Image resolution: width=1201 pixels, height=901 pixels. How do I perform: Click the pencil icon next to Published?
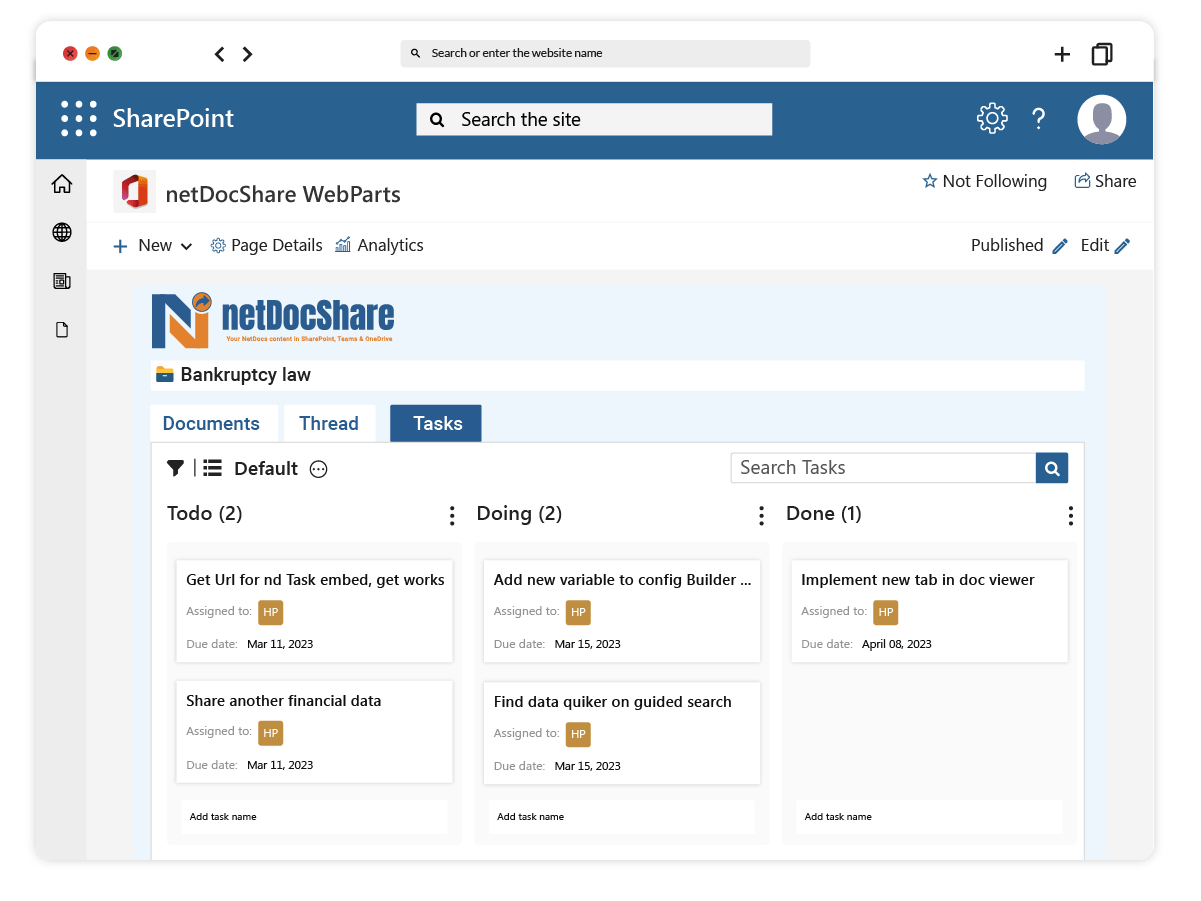coord(1060,246)
